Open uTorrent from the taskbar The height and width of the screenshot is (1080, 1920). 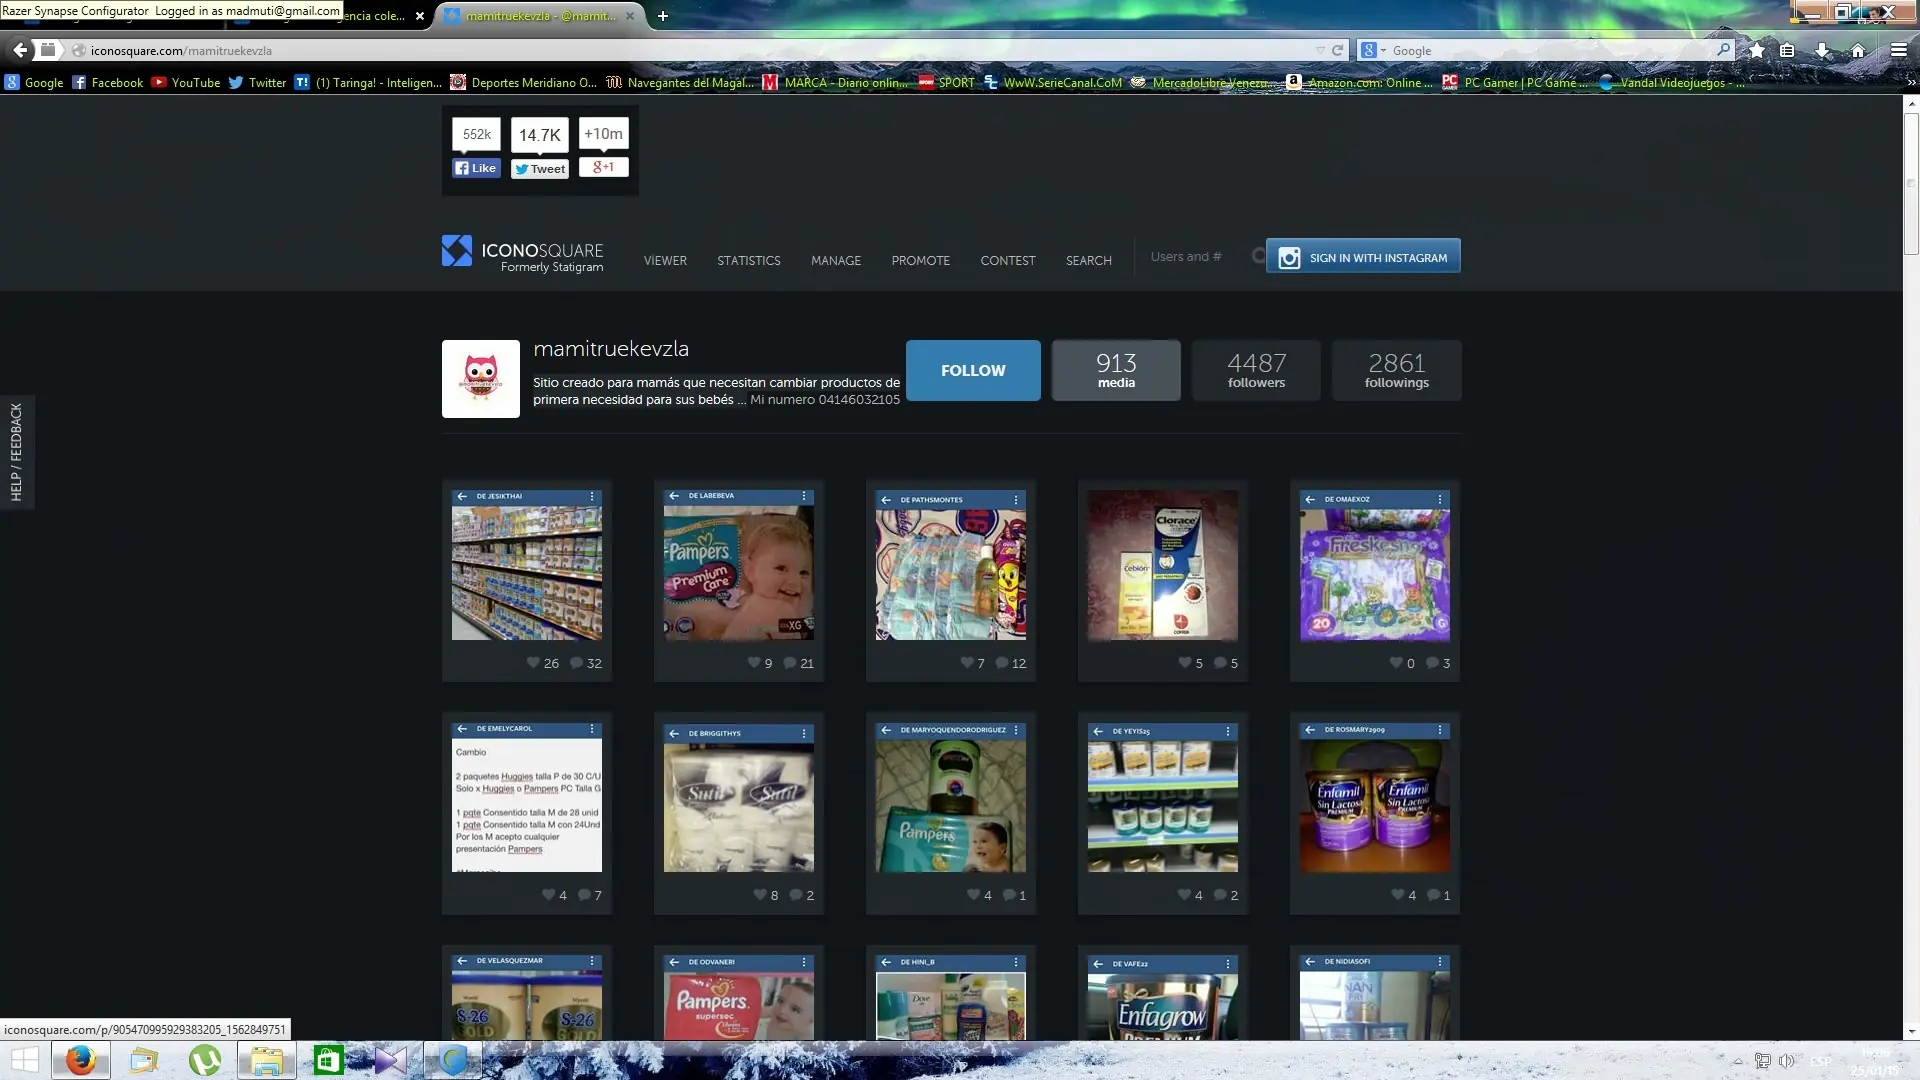pos(205,1060)
